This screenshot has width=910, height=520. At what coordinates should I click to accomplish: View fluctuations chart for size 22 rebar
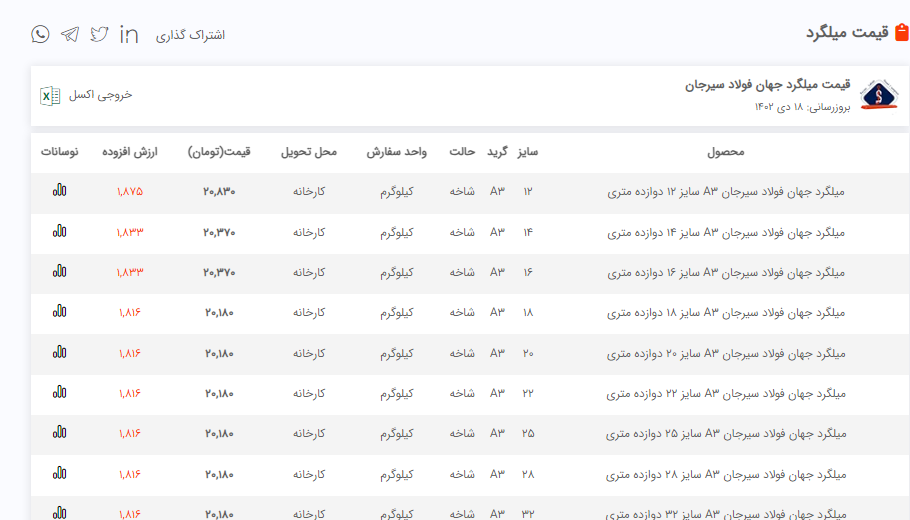pyautogui.click(x=60, y=392)
